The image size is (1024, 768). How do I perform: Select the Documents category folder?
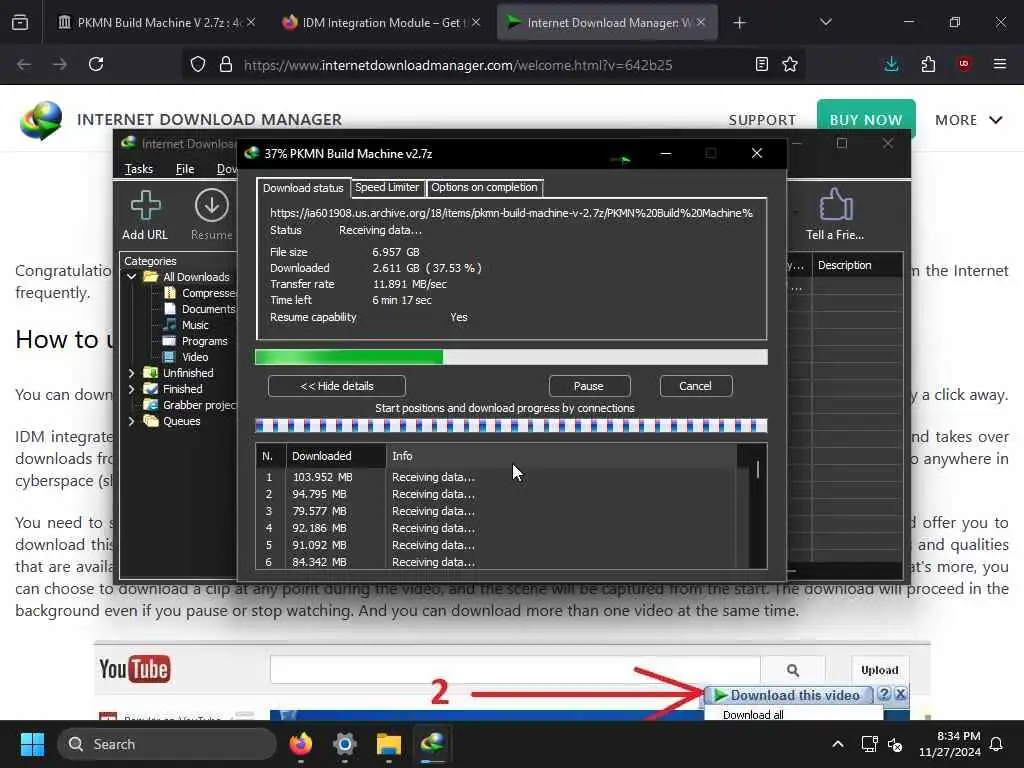tap(200, 308)
